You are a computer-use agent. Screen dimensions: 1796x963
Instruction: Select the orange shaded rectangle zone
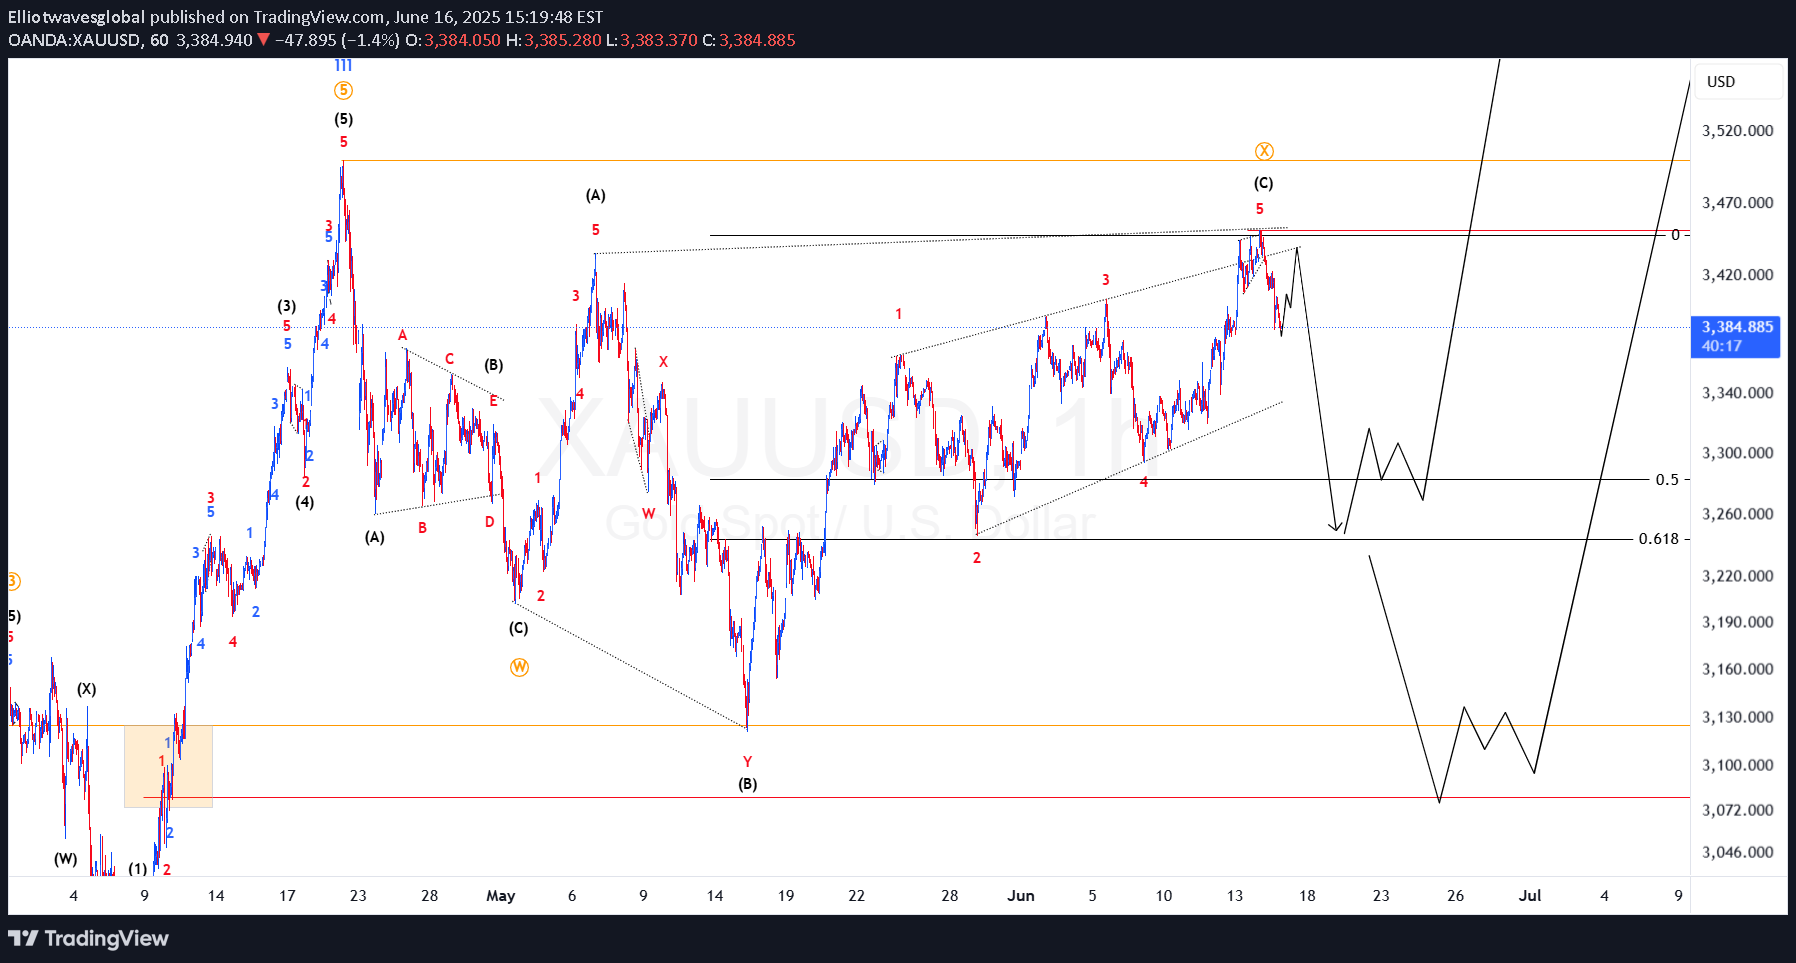168,766
